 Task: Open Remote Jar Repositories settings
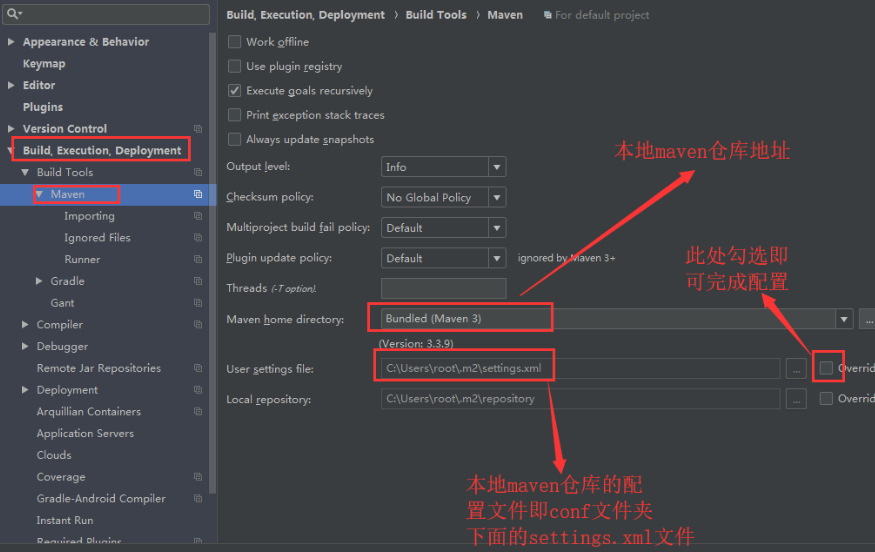coord(99,368)
